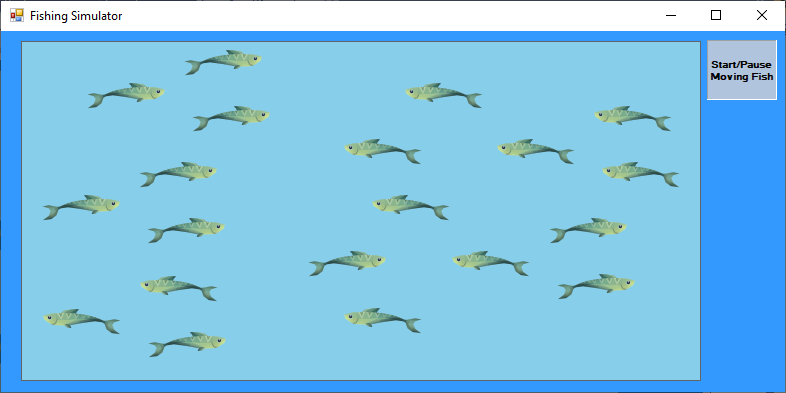Click the bottom-most fish in the pond's middle
786x393 pixels.
(382, 320)
